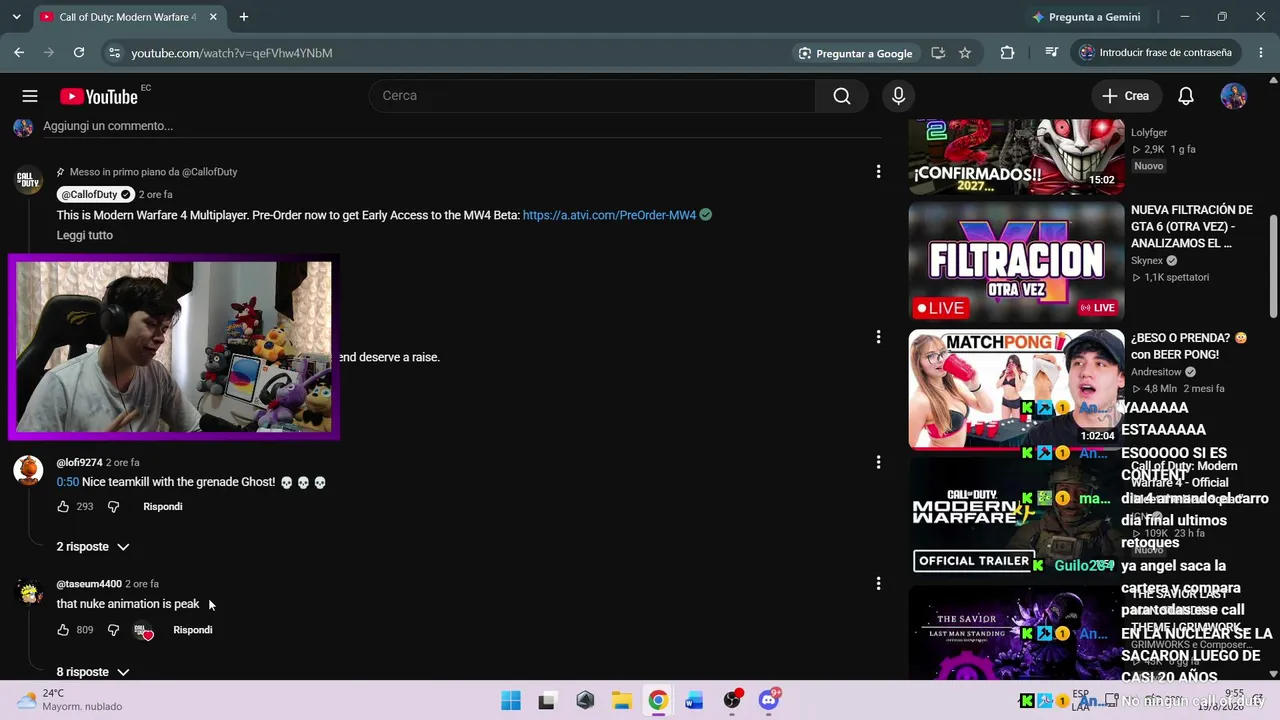Image resolution: width=1280 pixels, height=720 pixels.
Task: Open the YouTube account avatar menu
Action: pos(1234,96)
